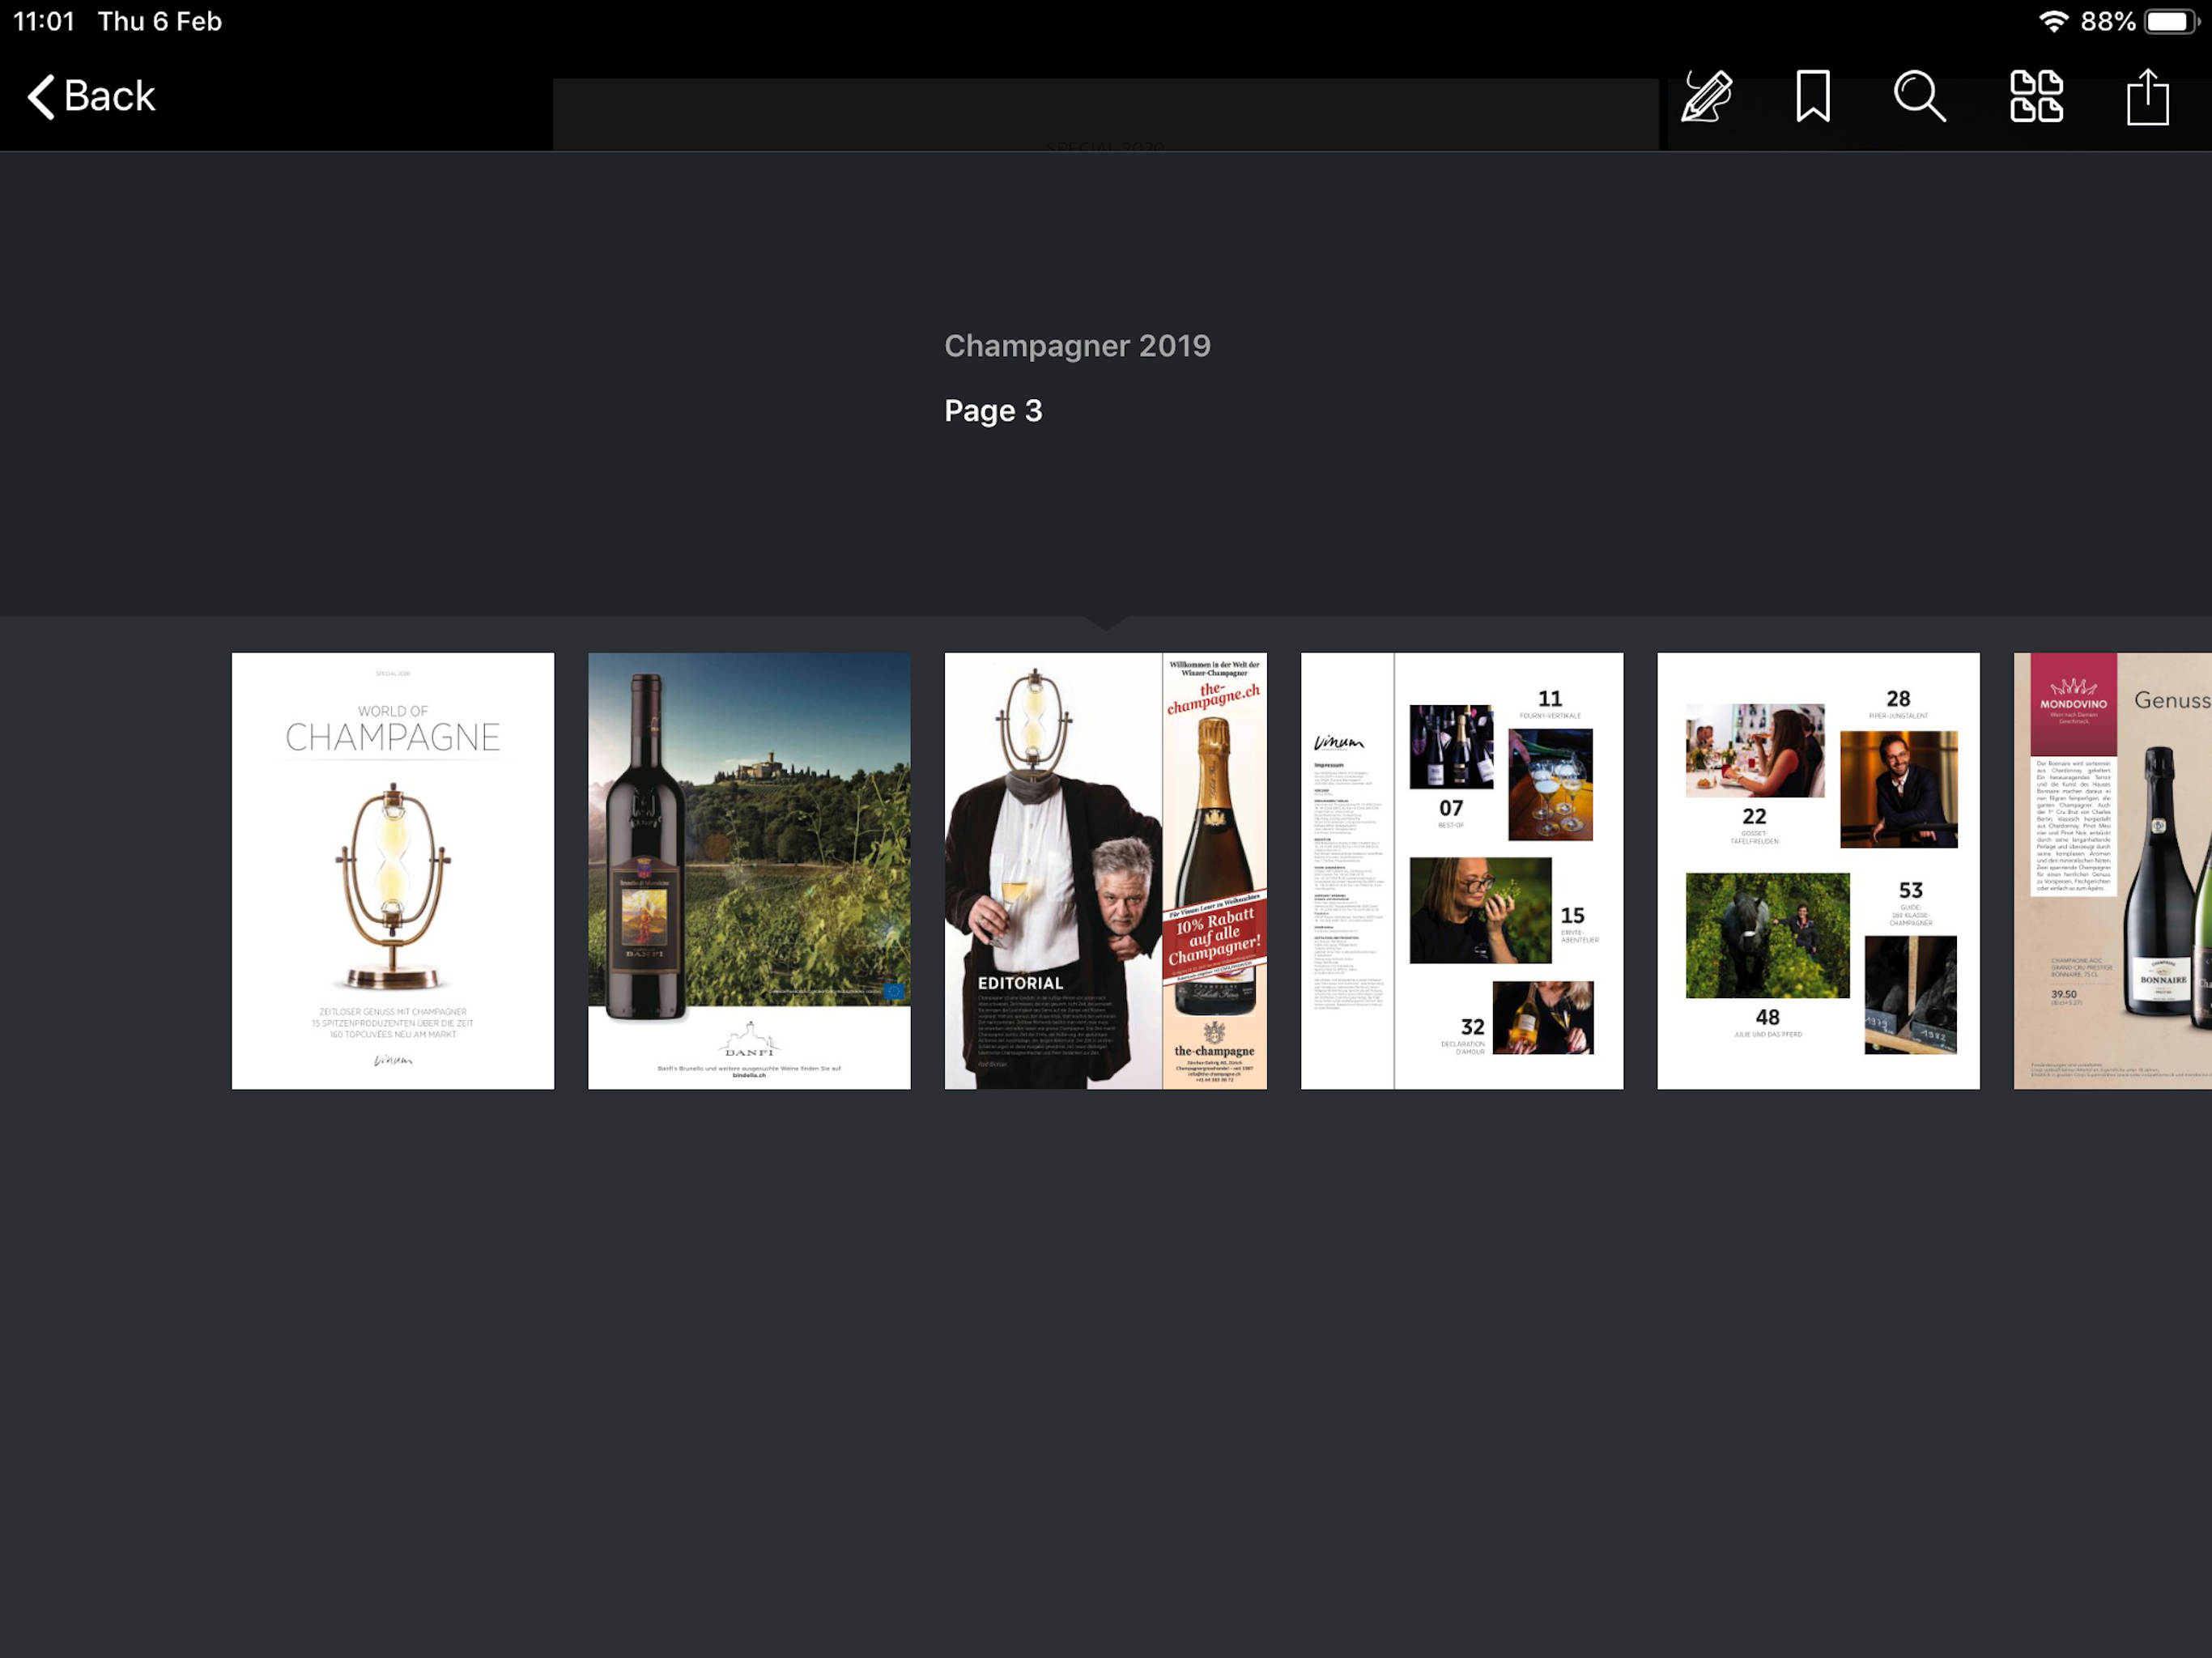This screenshot has height=1658, width=2212.
Task: Open search with the magnifier icon
Action: [x=1919, y=97]
